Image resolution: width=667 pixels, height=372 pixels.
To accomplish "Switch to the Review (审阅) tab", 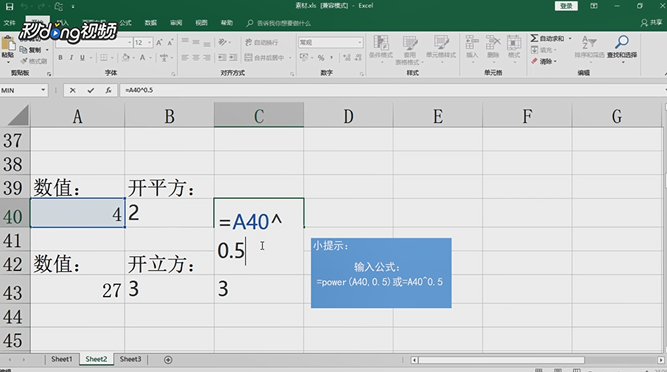I will [x=176, y=23].
